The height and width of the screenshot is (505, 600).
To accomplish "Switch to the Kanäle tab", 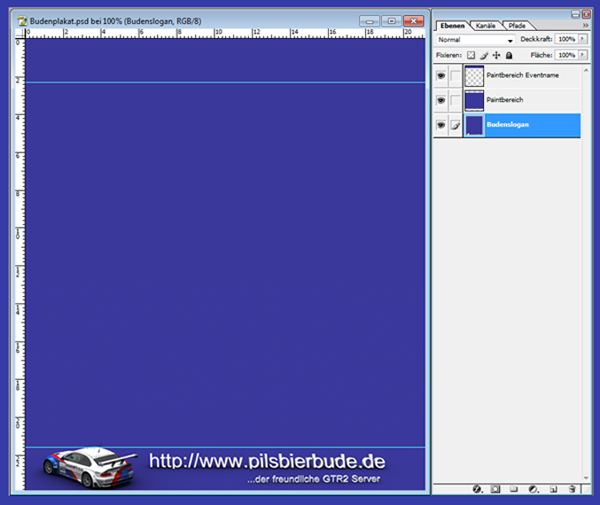I will coord(485,24).
